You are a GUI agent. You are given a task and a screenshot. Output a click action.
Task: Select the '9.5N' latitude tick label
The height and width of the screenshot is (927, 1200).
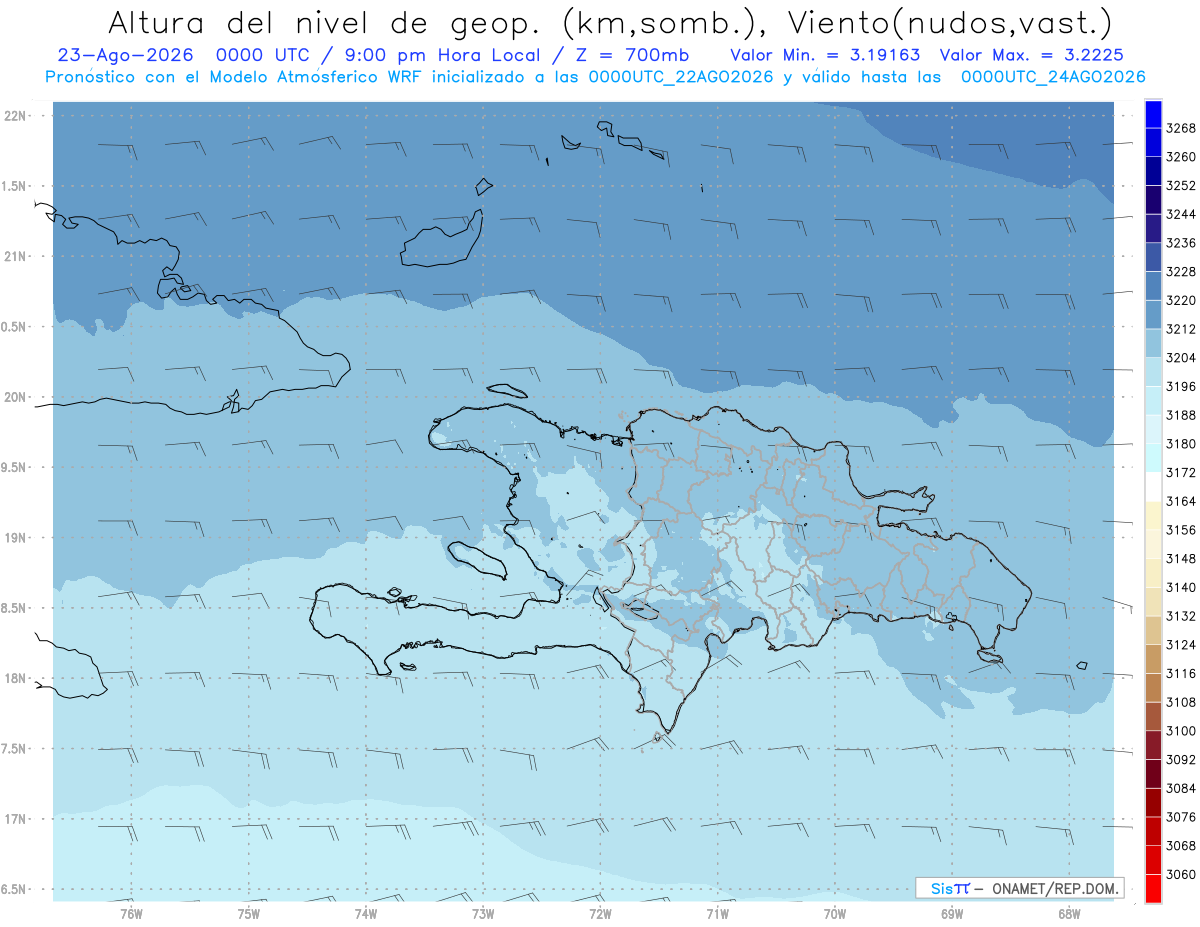pyautogui.click(x=13, y=467)
